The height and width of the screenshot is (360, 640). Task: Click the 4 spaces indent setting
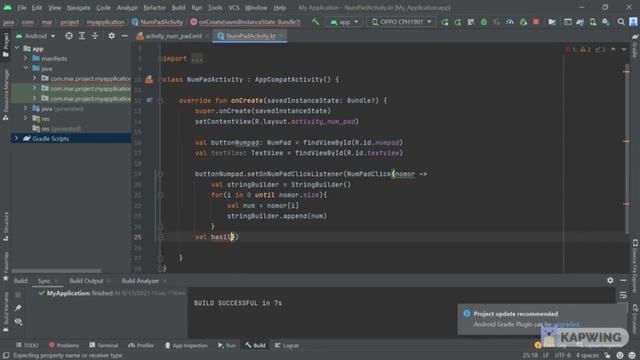tap(587, 356)
